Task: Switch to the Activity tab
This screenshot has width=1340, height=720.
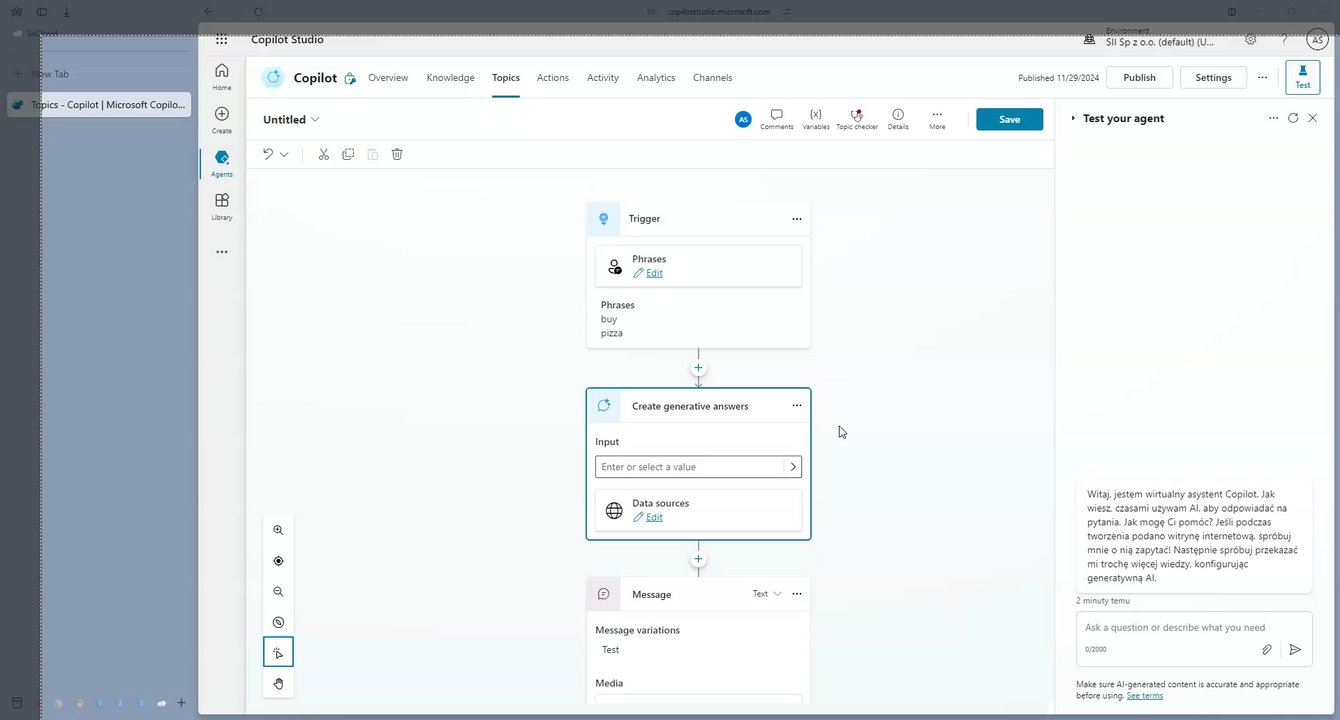Action: [603, 77]
